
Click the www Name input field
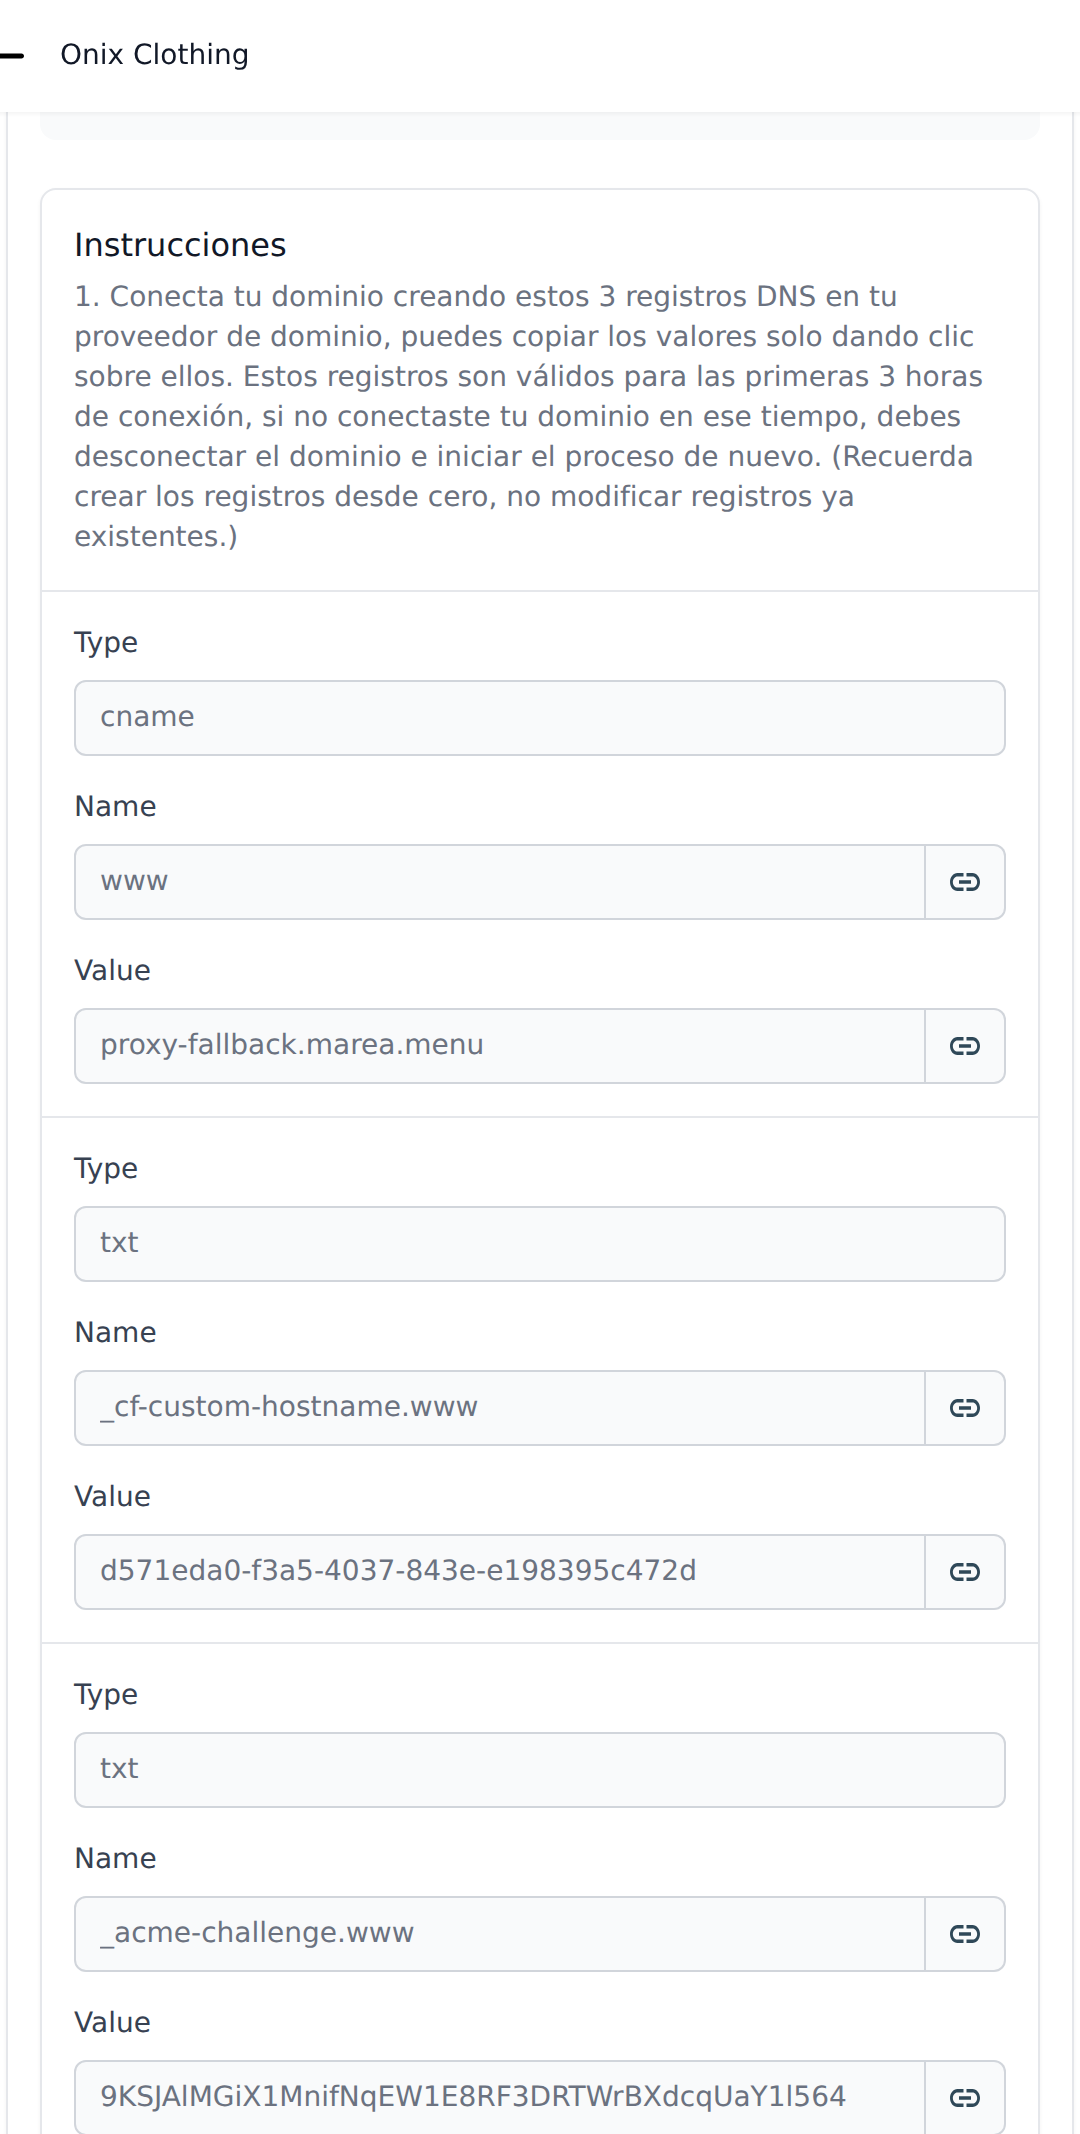pyautogui.click(x=499, y=882)
